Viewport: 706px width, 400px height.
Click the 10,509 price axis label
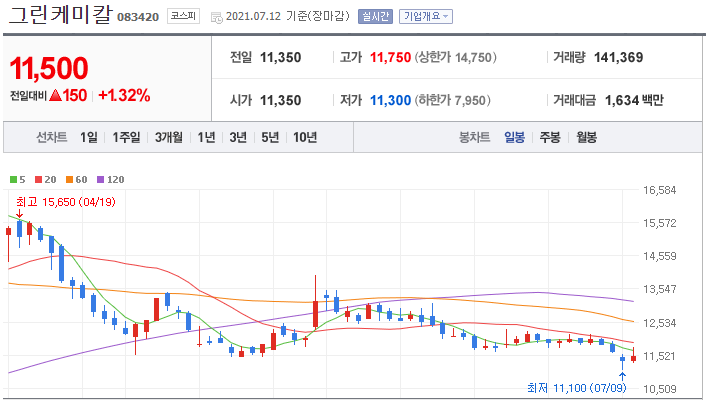tap(660, 389)
